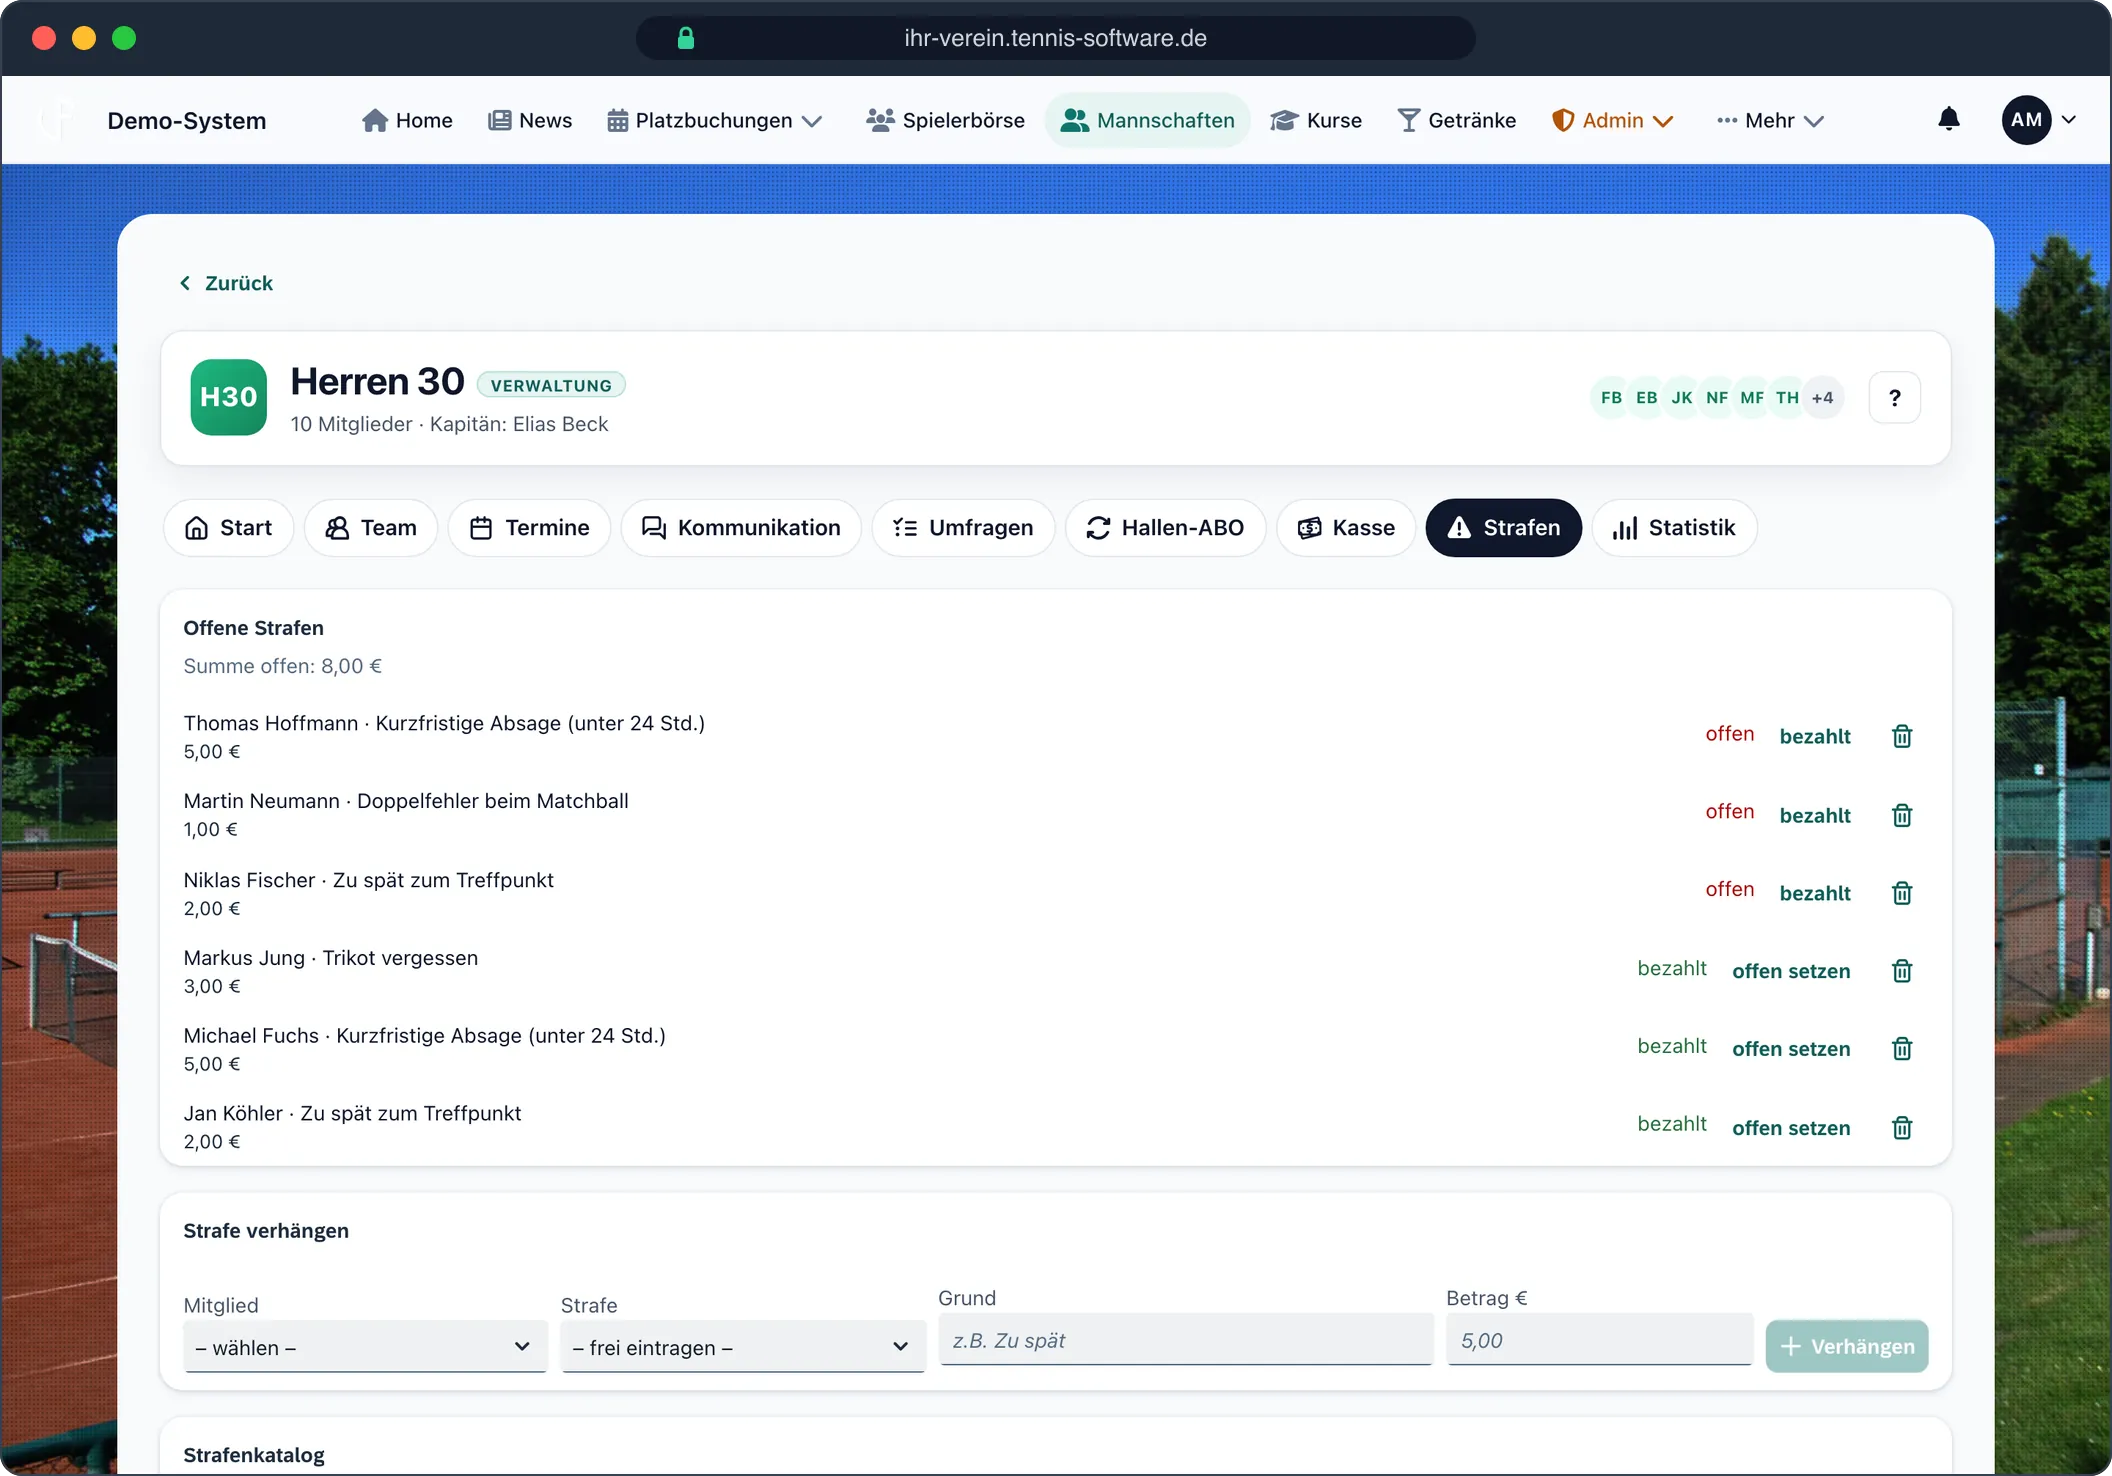Open the help question mark button
The image size is (2112, 1476).
coord(1894,398)
